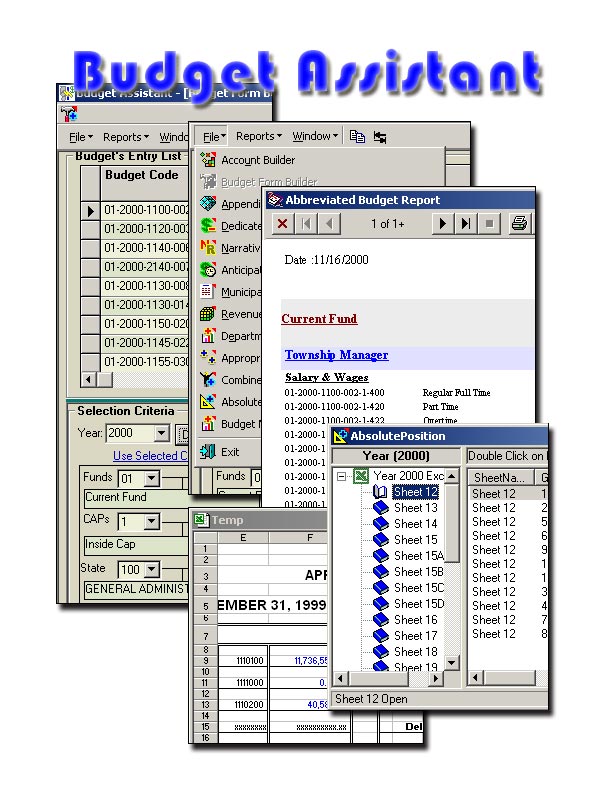The height and width of the screenshot is (792, 612).
Task: Click the Dedicated menu item dollar icon
Action: 208,225
